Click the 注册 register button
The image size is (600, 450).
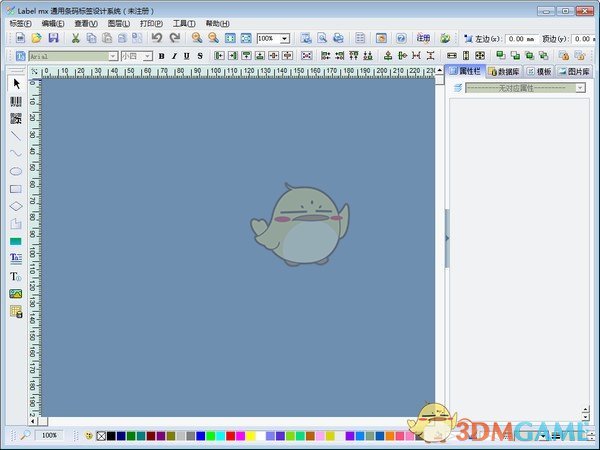pos(423,38)
